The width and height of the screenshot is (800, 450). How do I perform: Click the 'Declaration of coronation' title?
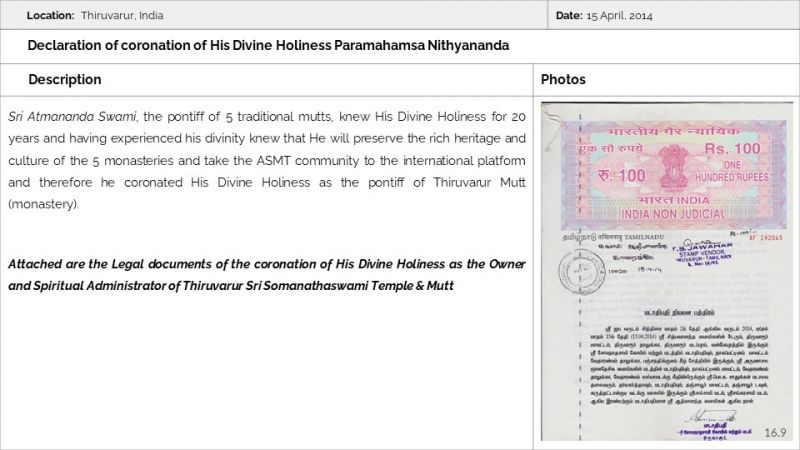[268, 46]
